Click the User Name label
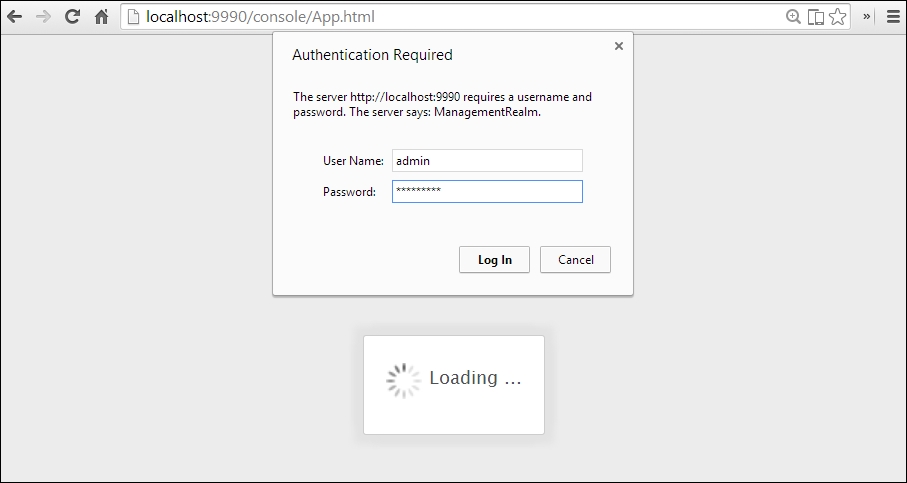907x483 pixels. 353,161
